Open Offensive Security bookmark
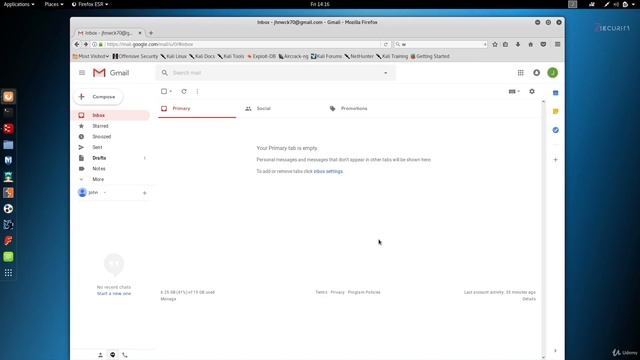 135,56
